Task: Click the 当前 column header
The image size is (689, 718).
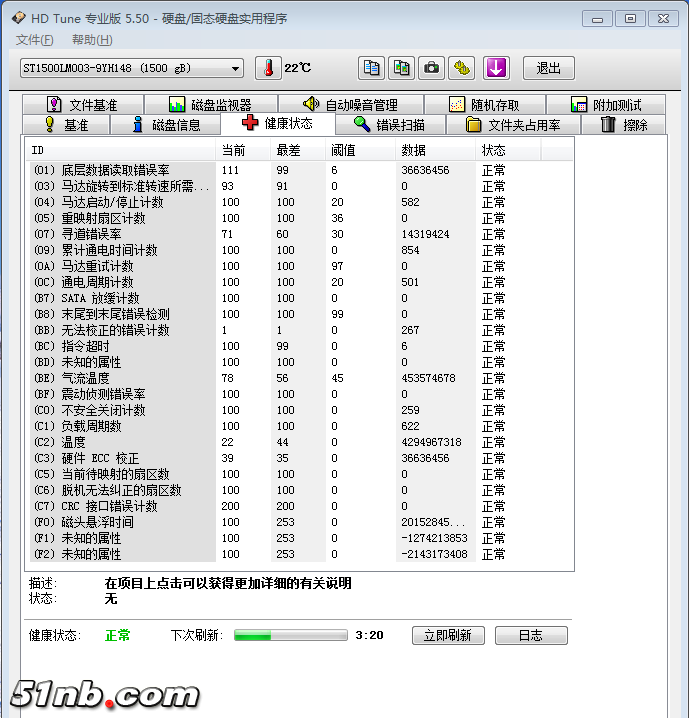Action: 243,150
